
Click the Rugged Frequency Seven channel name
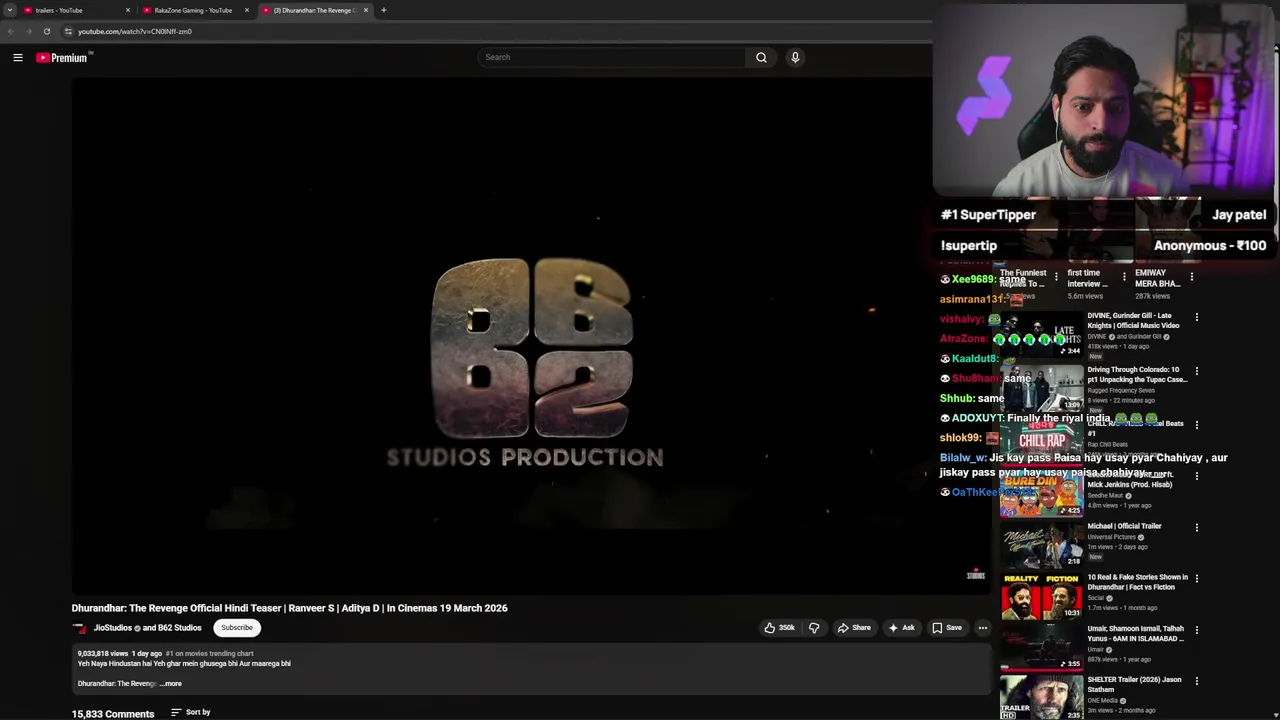pyautogui.click(x=1121, y=391)
